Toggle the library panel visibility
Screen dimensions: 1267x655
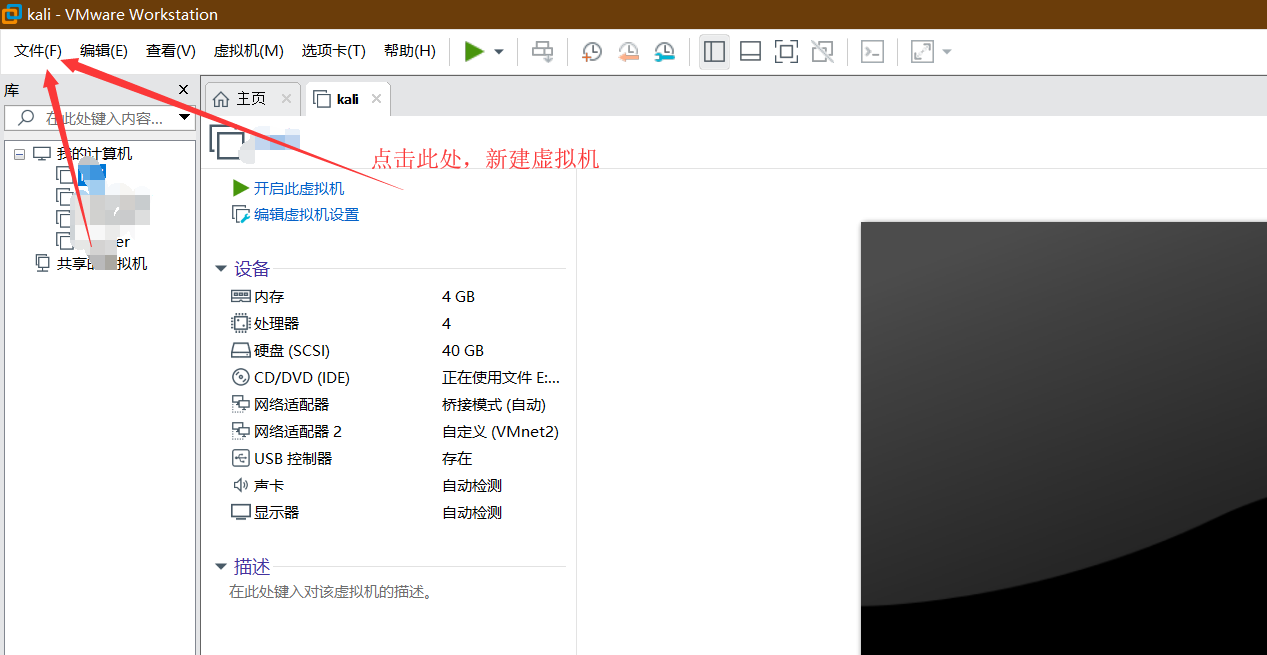(x=714, y=51)
